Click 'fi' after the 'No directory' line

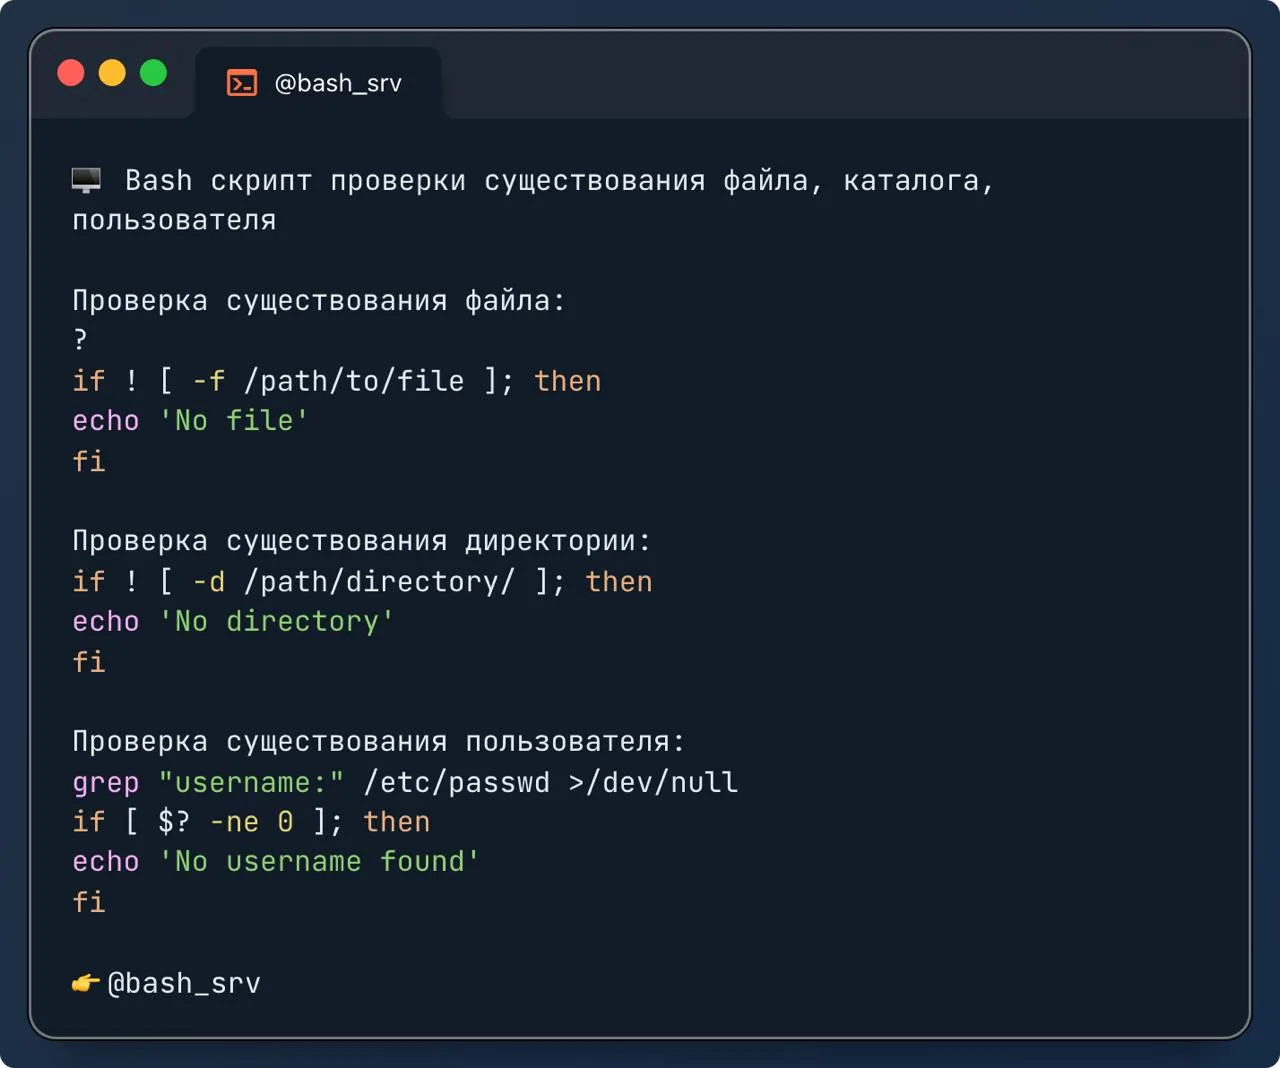click(x=89, y=662)
